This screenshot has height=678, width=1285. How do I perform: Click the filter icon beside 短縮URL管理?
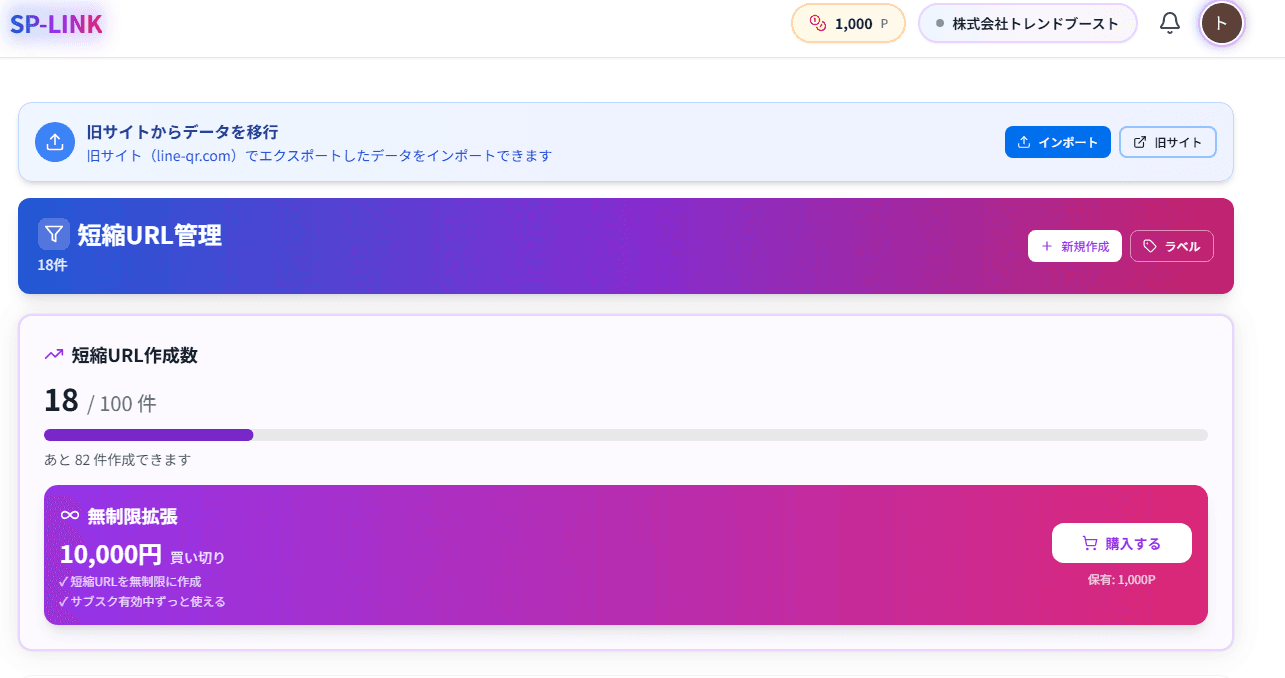pos(54,234)
